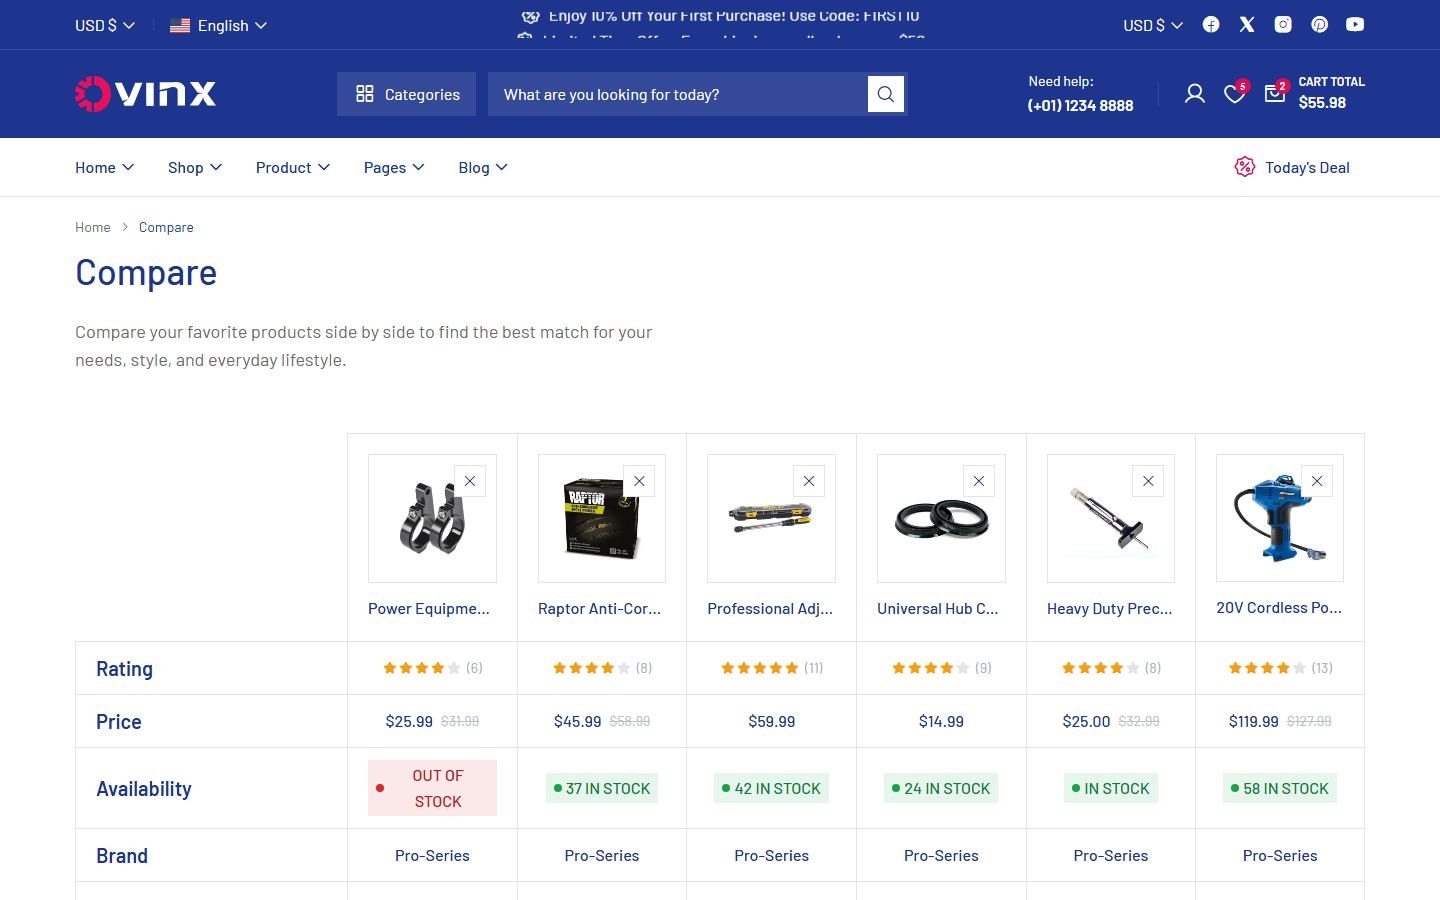Open the Professional Adj... product title
This screenshot has width=1440, height=900.
[x=770, y=609]
